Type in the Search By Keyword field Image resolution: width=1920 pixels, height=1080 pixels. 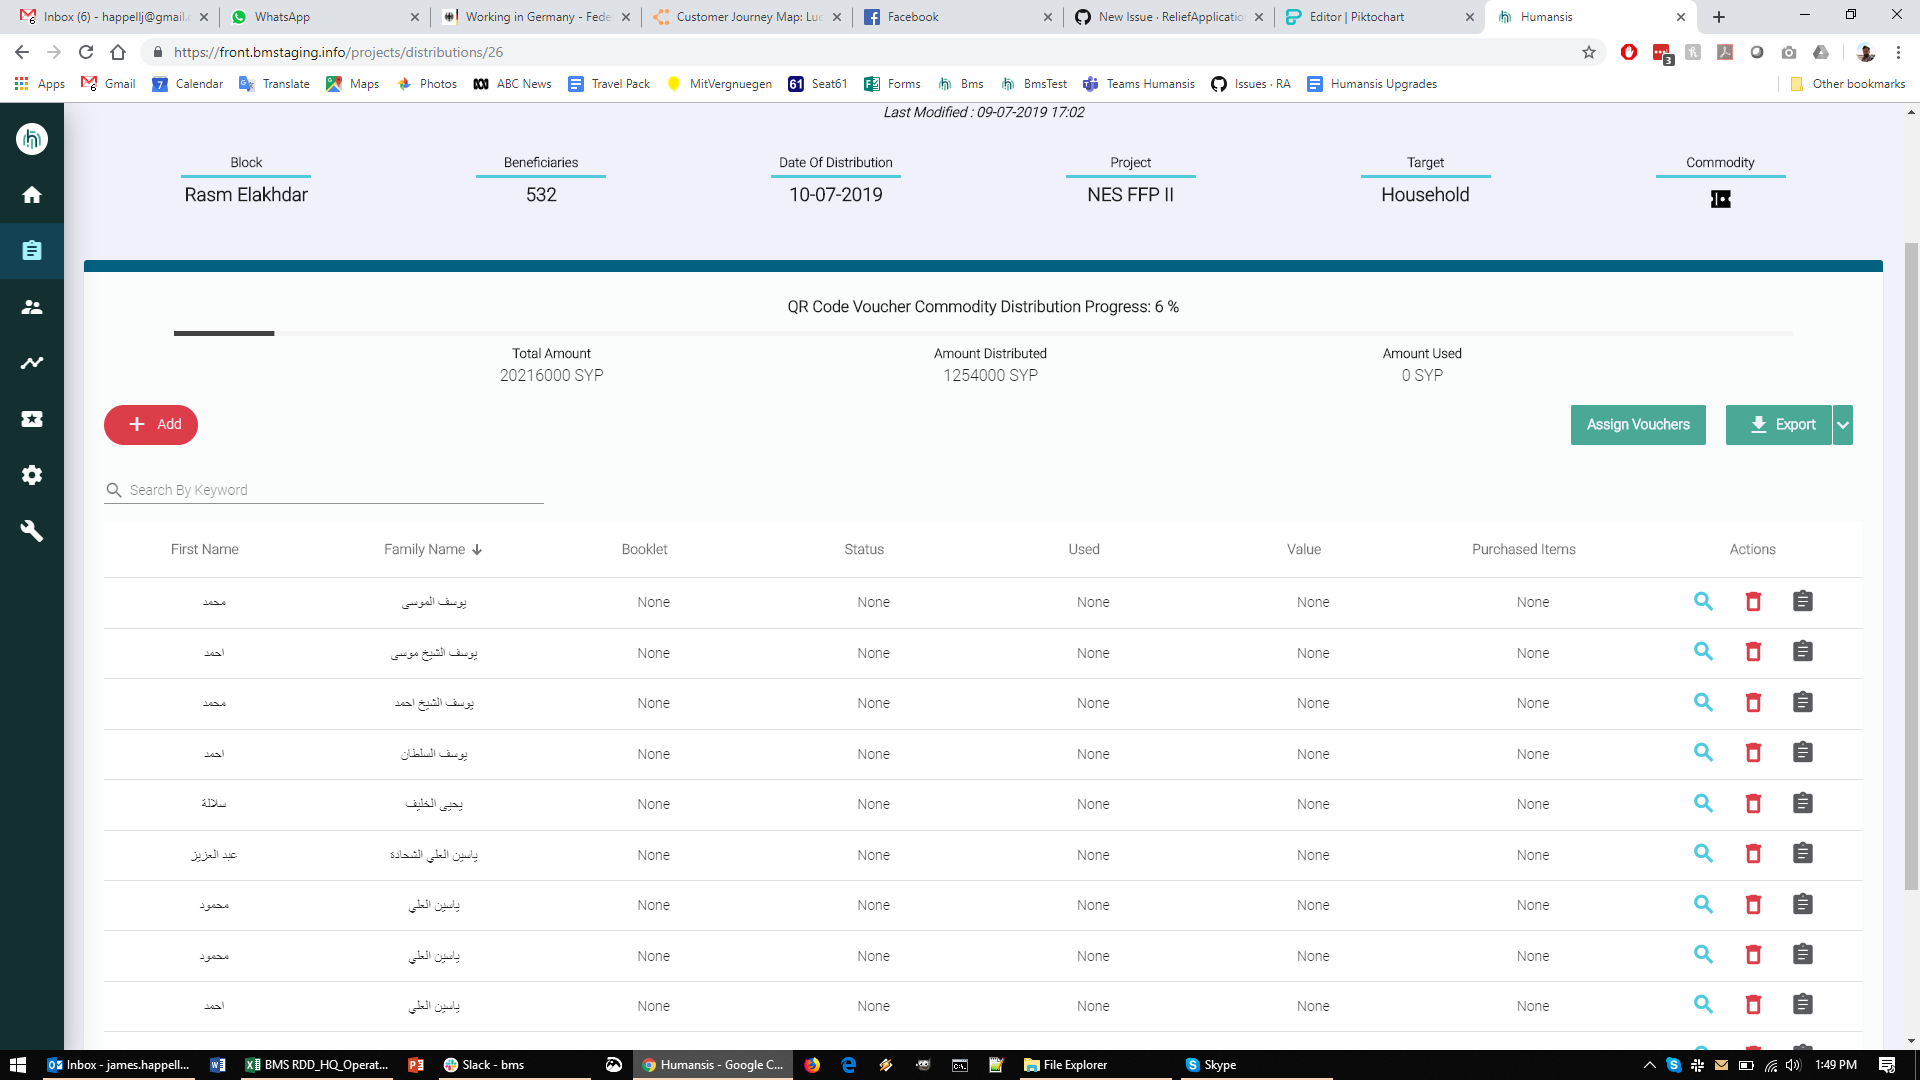click(320, 489)
